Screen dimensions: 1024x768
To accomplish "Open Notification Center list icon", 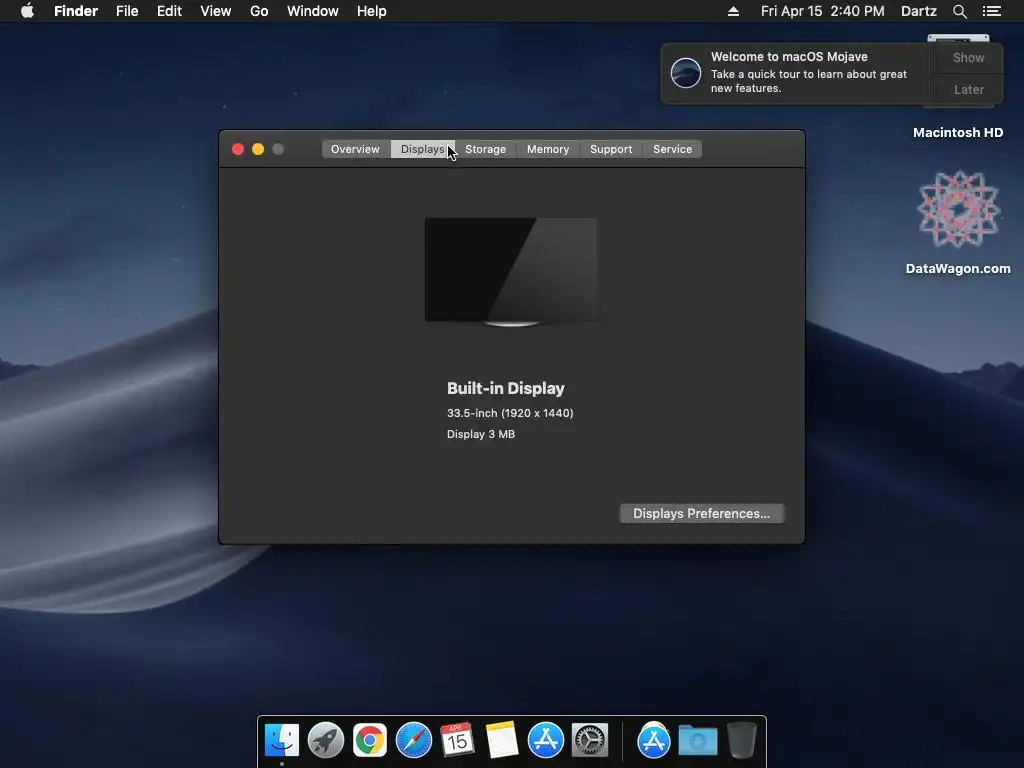I will point(992,11).
